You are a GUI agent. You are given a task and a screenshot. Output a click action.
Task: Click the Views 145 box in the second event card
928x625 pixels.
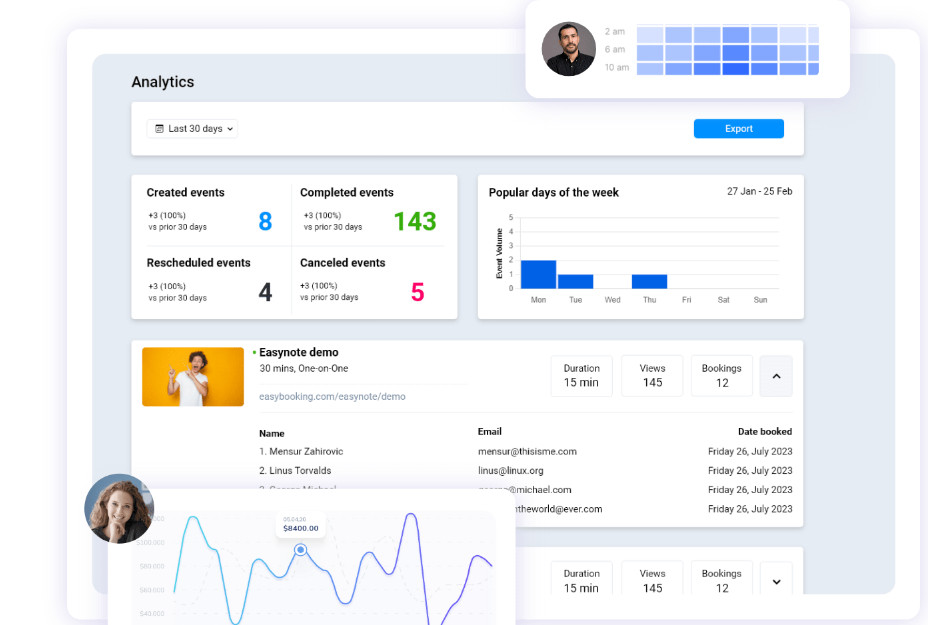tap(652, 580)
